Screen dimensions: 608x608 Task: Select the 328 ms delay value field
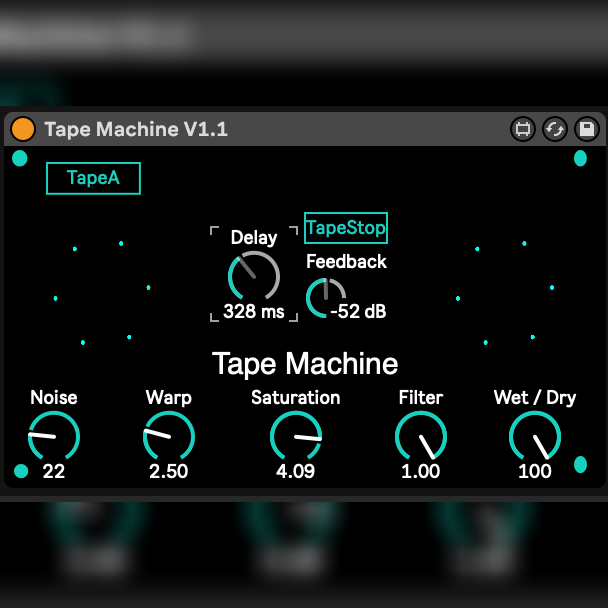tap(254, 311)
